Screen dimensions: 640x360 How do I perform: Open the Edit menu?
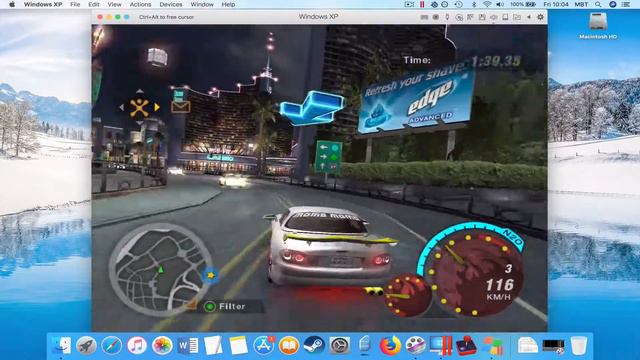pyautogui.click(x=94, y=4)
